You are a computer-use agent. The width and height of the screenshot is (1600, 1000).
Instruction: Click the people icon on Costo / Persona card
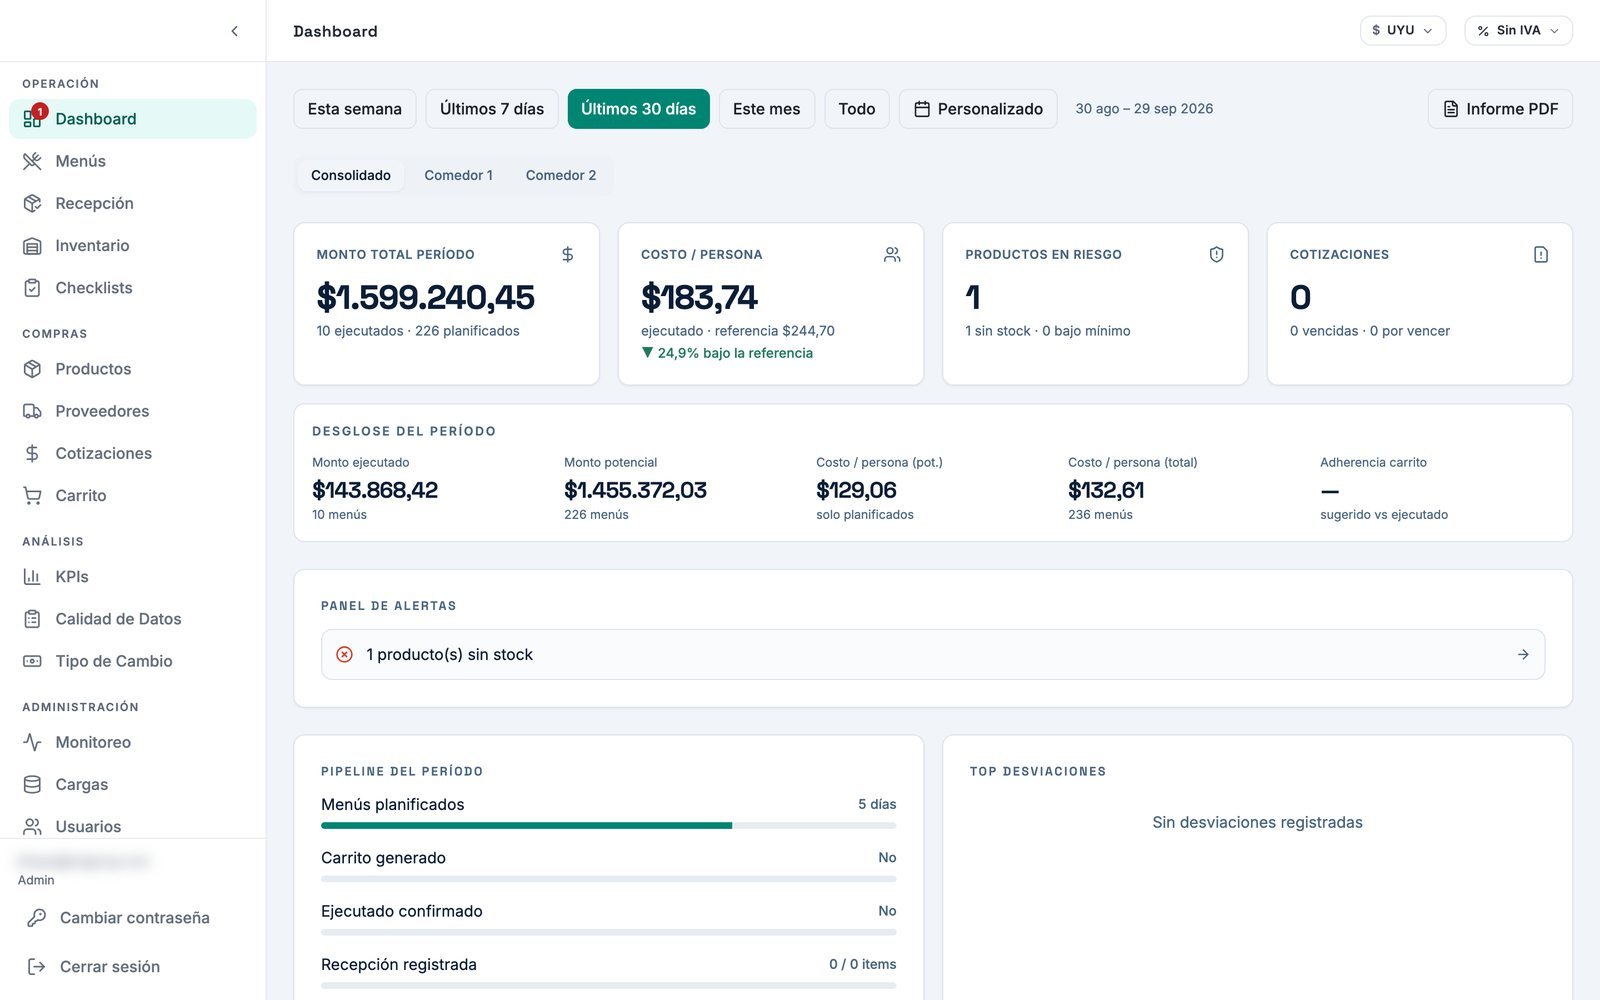tap(892, 255)
